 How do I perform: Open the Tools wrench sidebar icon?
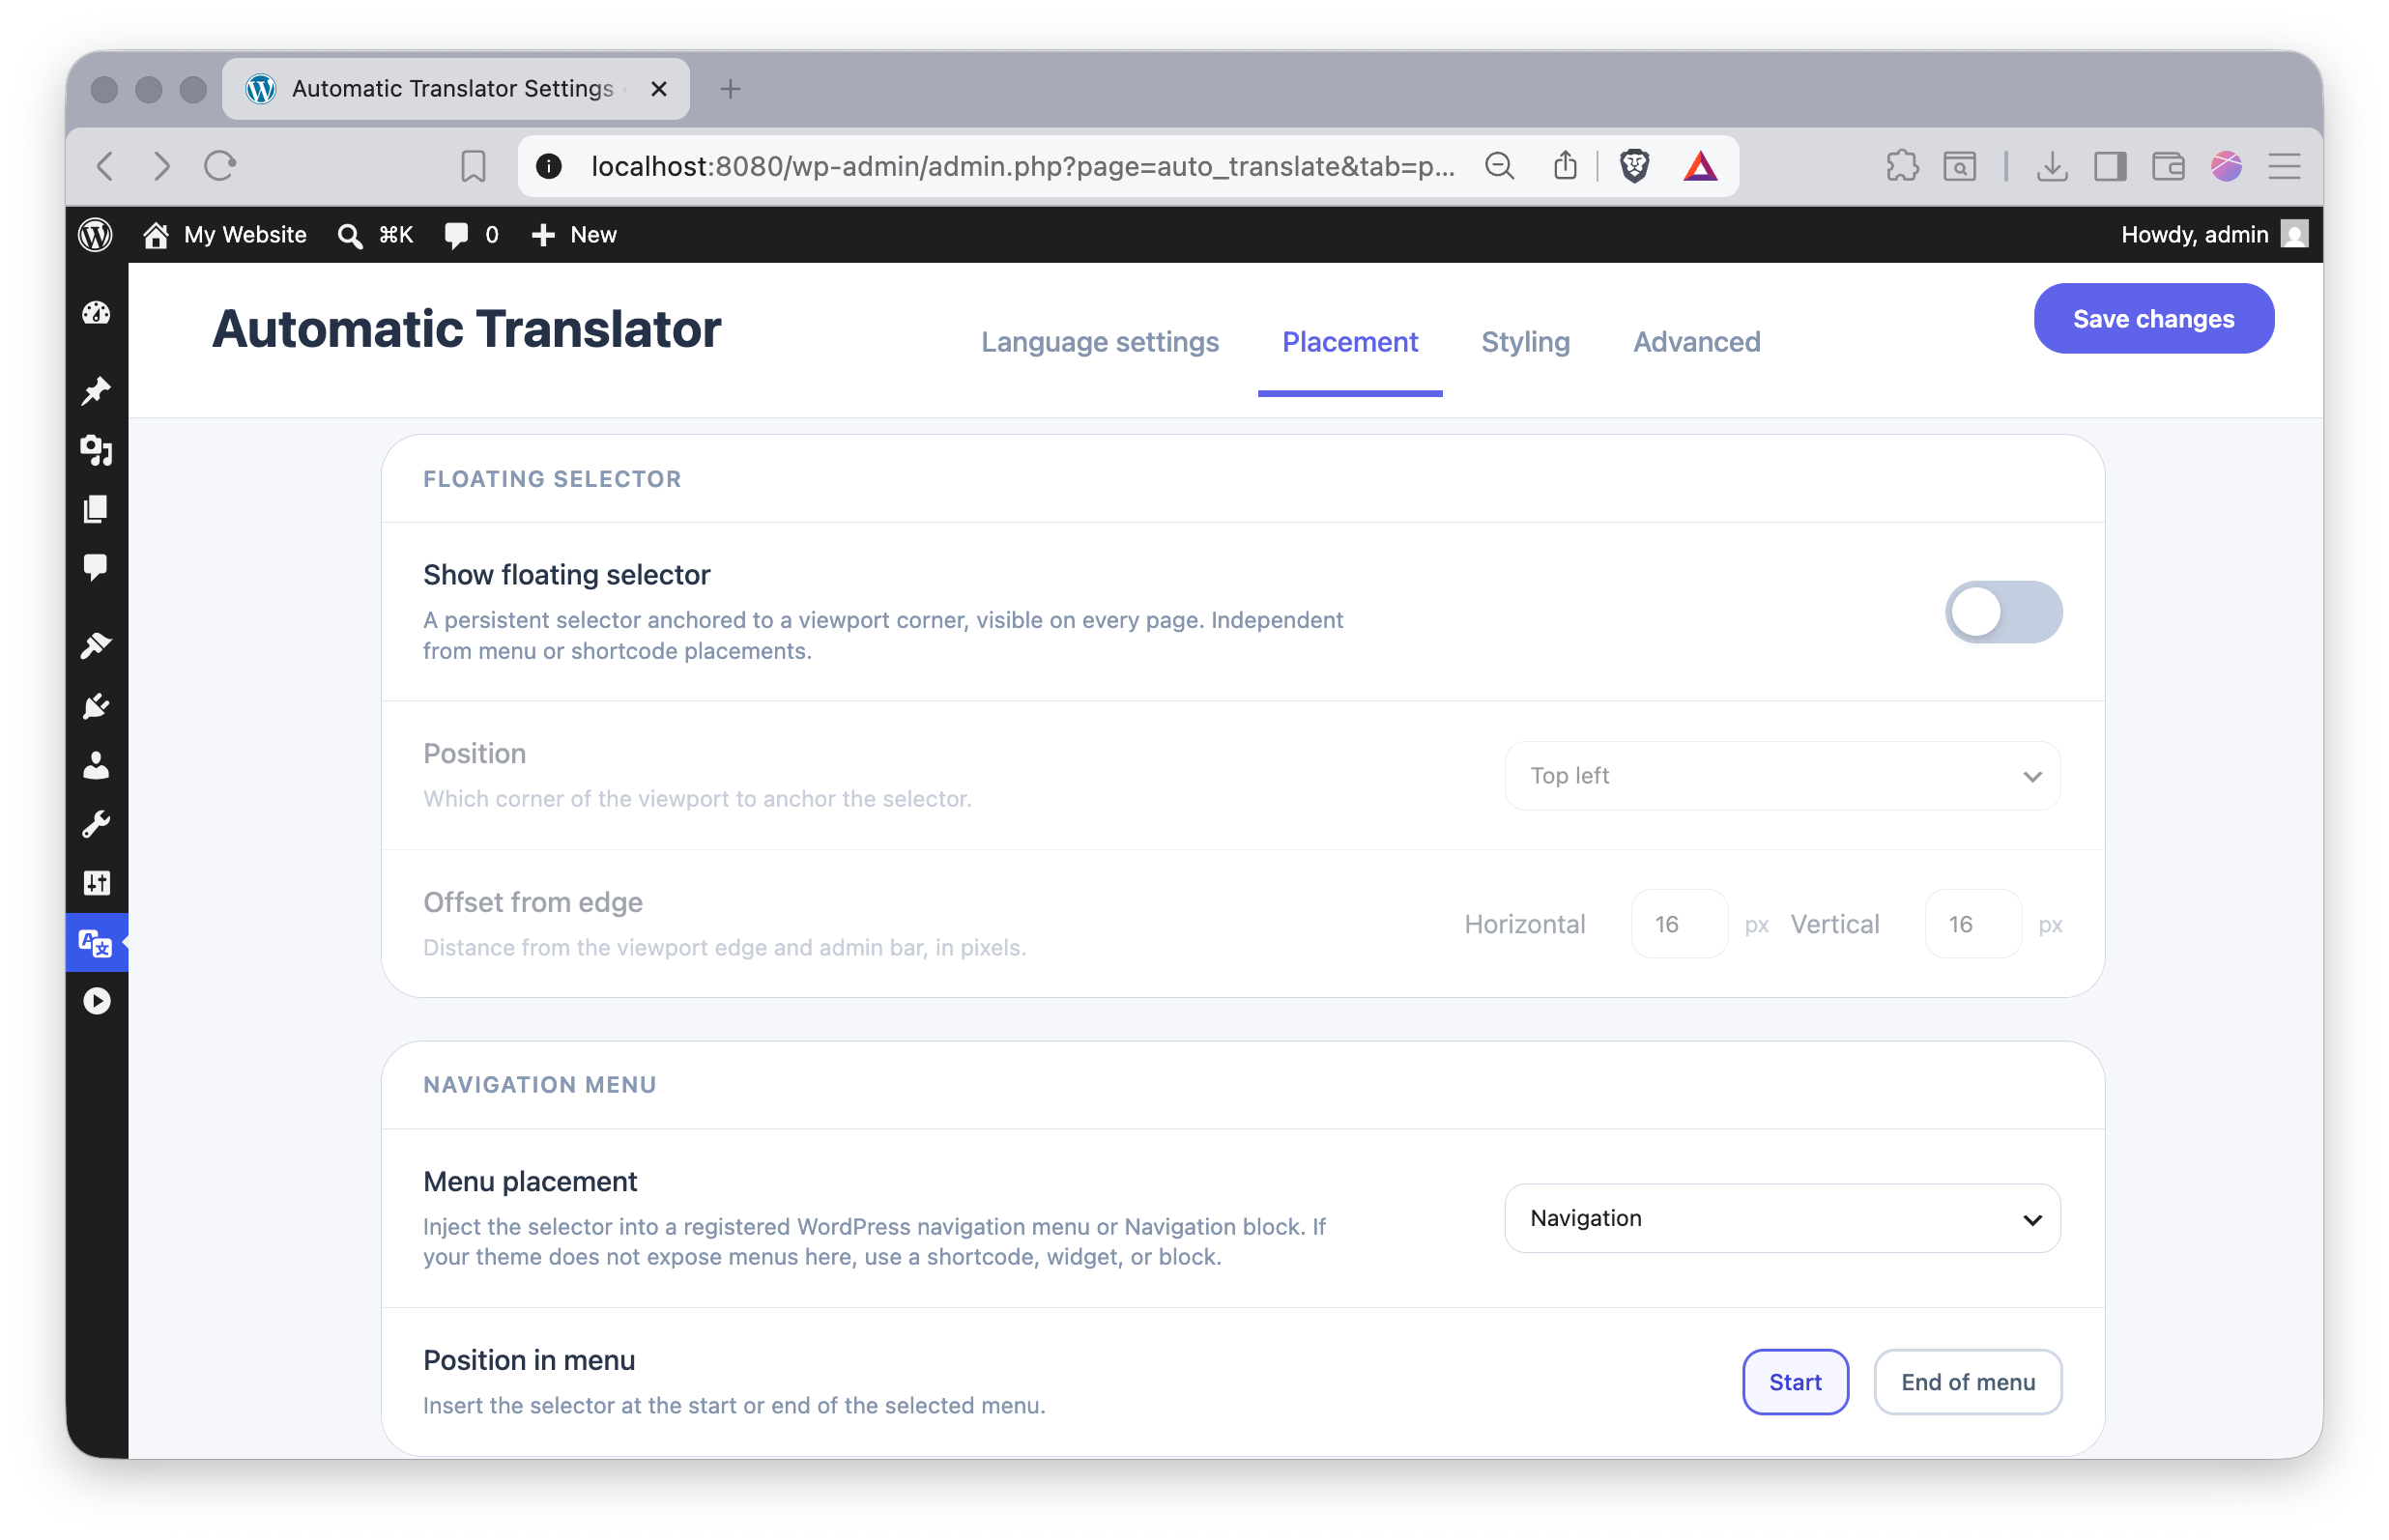[x=96, y=825]
